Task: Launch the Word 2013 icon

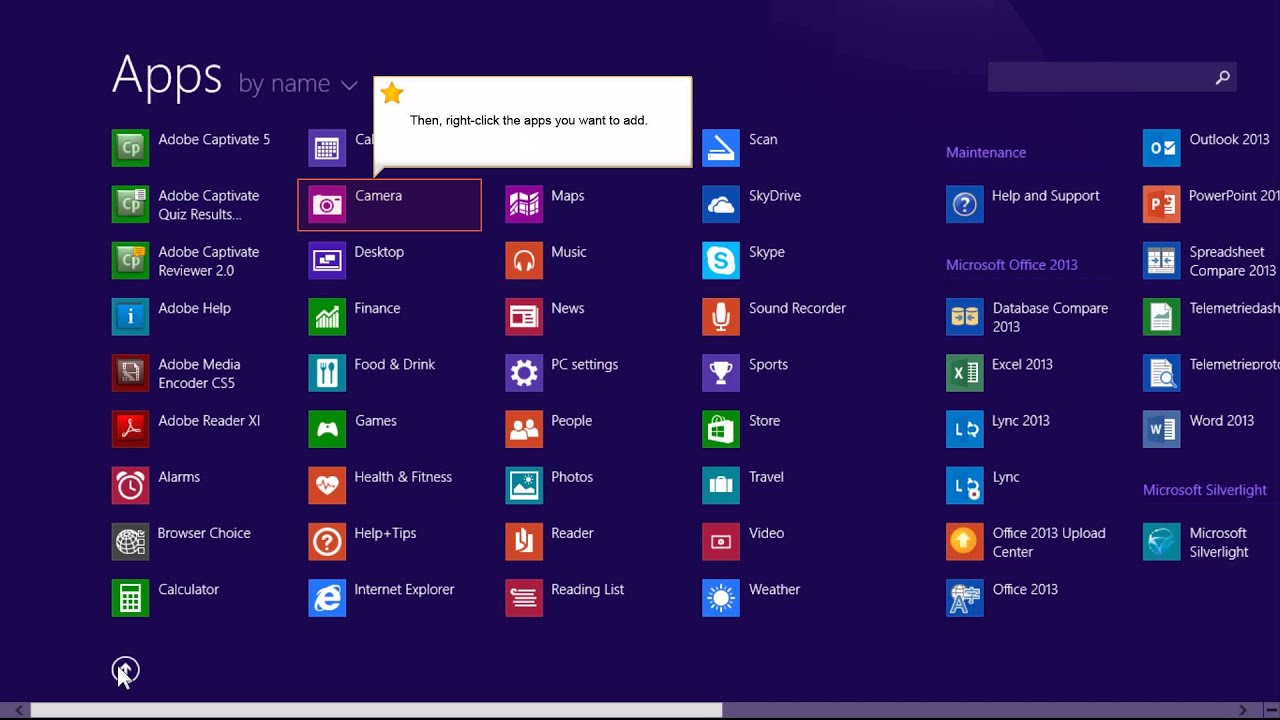Action: (x=1162, y=429)
